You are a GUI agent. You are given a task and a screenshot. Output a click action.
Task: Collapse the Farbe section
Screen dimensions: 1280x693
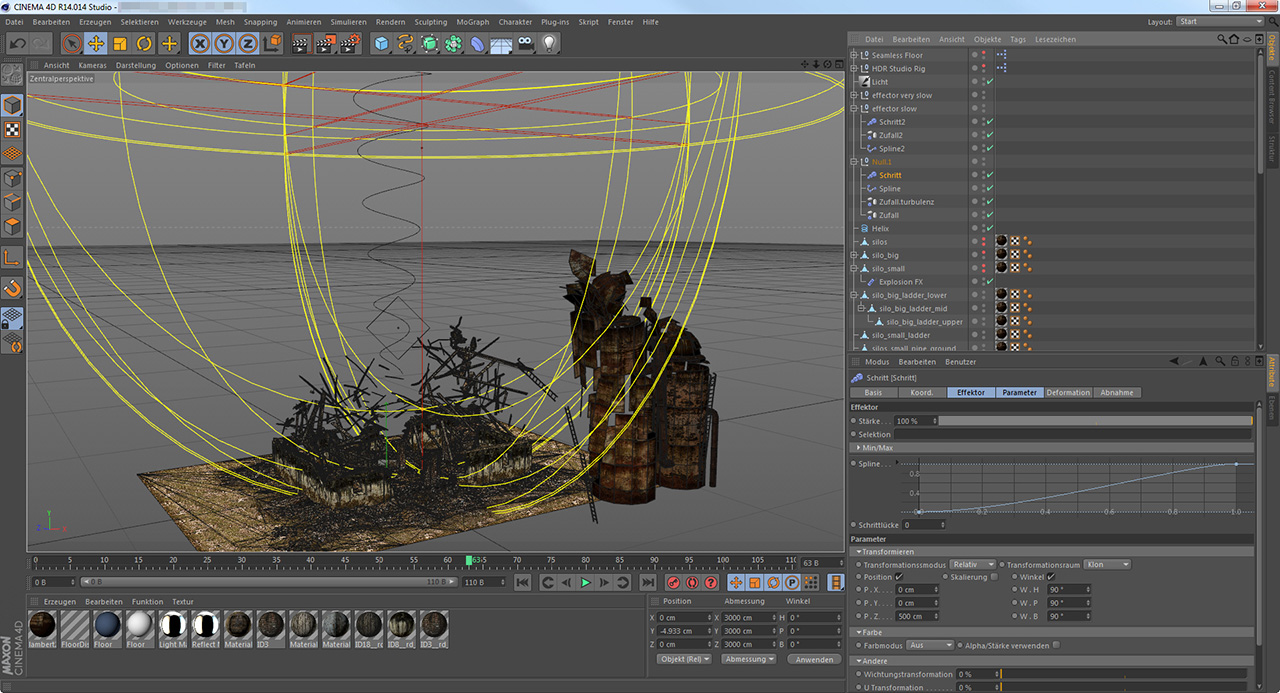(868, 632)
